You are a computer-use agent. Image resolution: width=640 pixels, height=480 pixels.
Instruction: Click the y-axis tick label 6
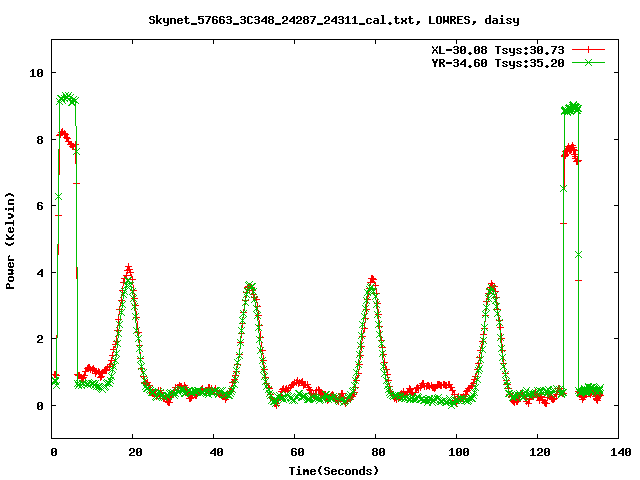click(40, 206)
